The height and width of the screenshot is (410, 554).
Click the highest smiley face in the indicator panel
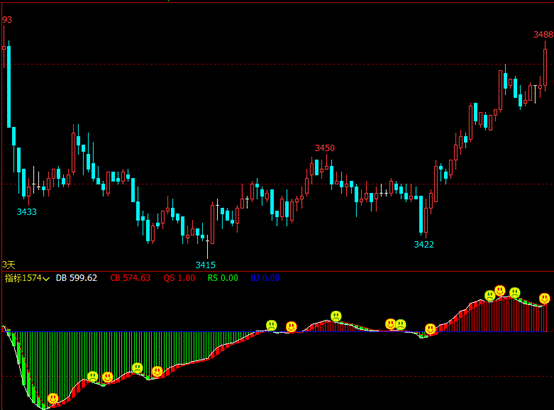point(500,291)
